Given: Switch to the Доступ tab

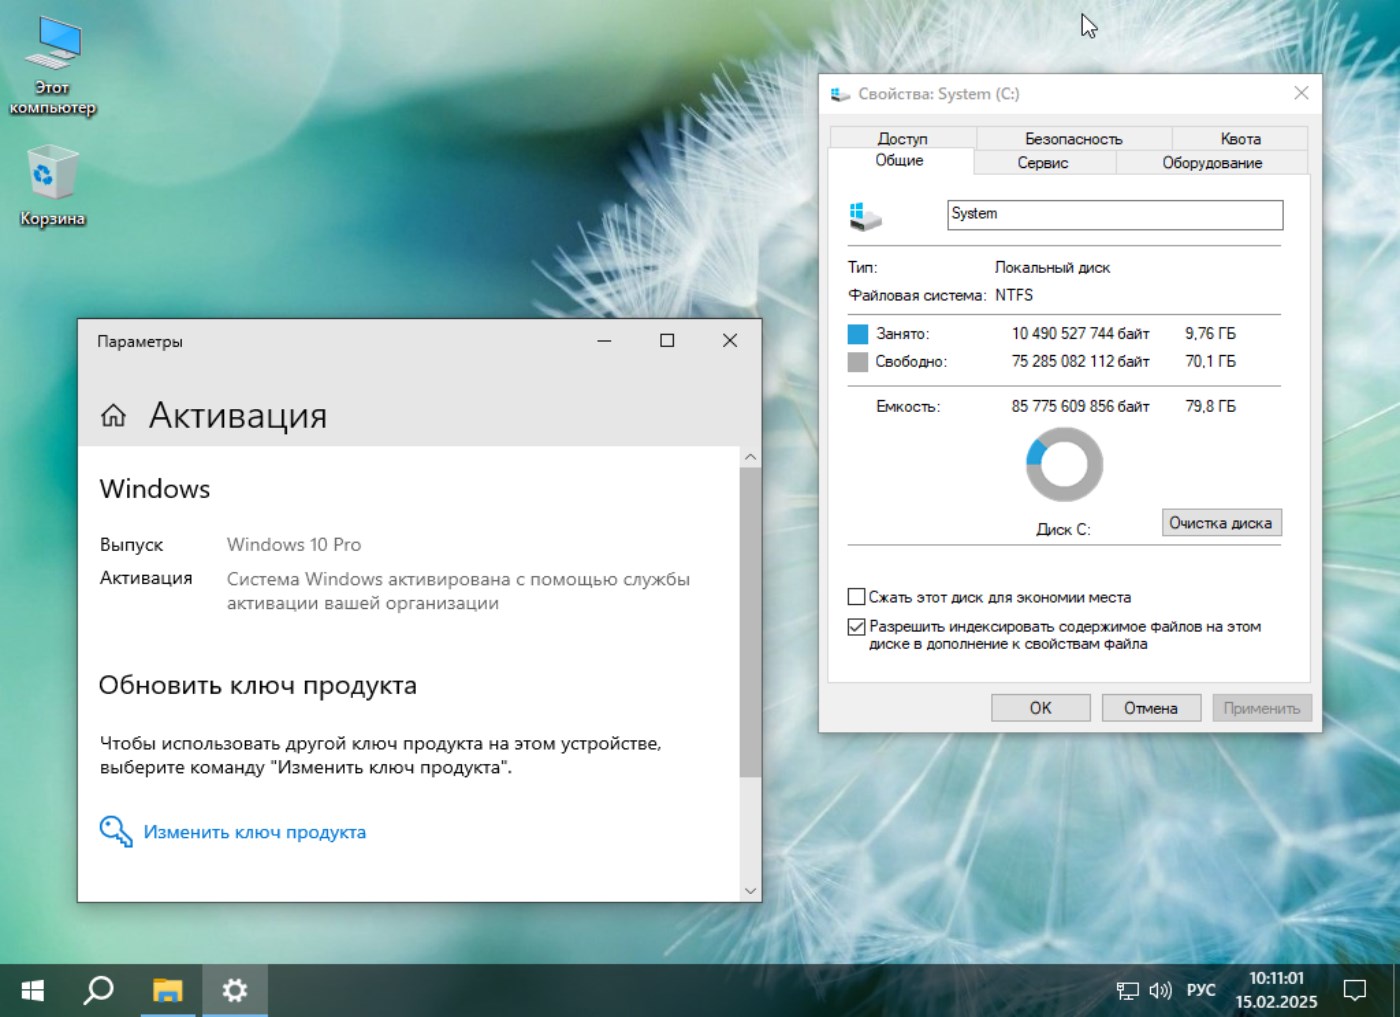Looking at the screenshot, I should tap(903, 138).
